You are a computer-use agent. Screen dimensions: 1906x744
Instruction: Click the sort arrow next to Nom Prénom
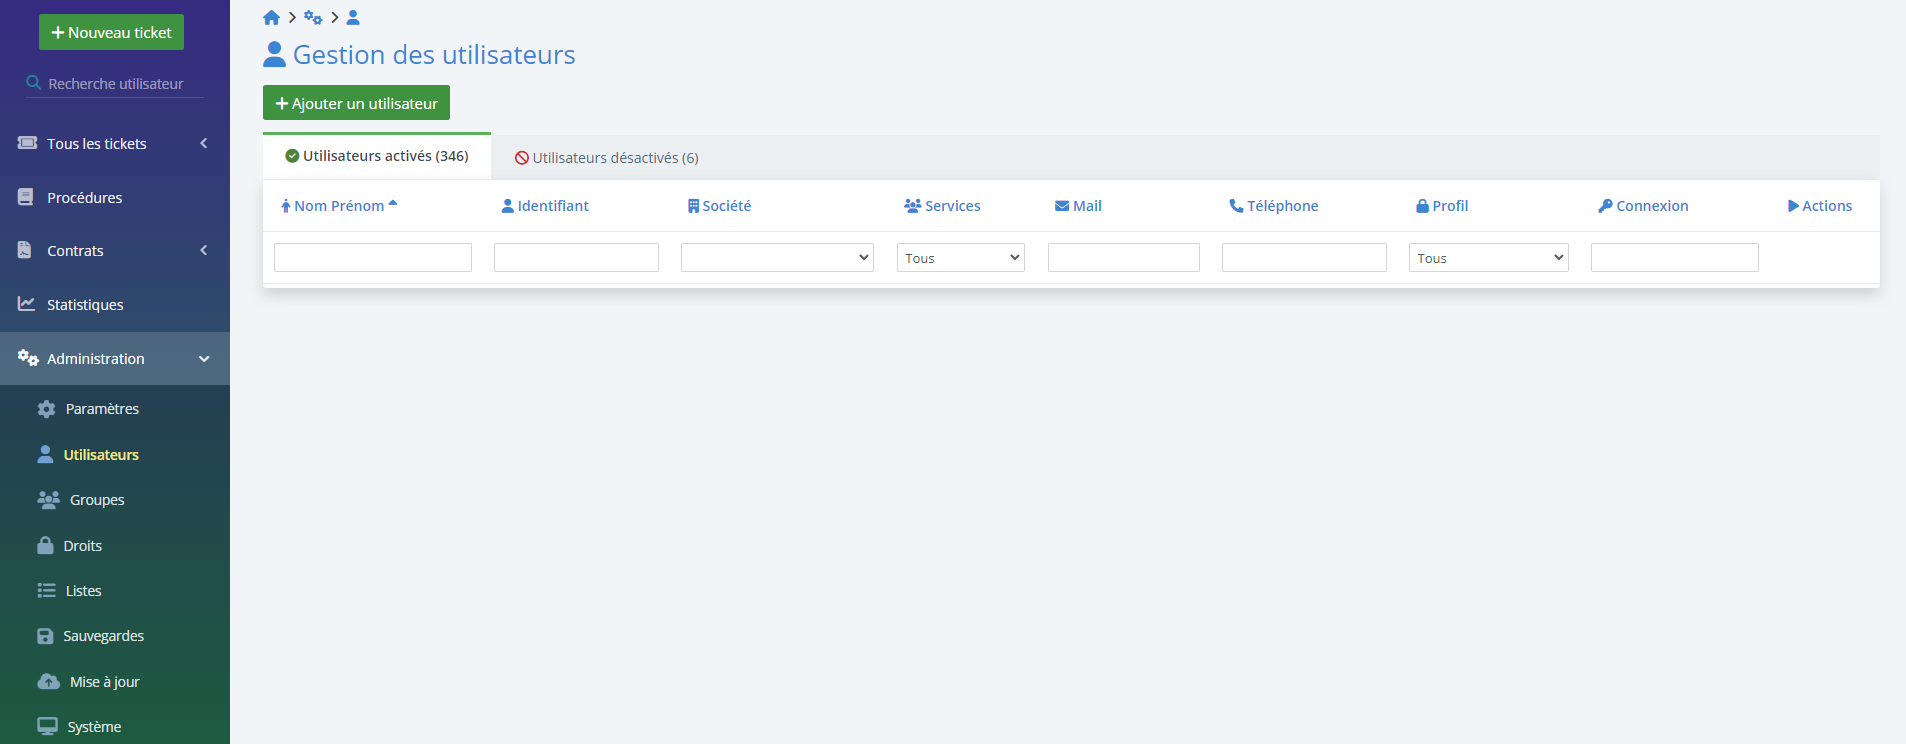pos(393,204)
